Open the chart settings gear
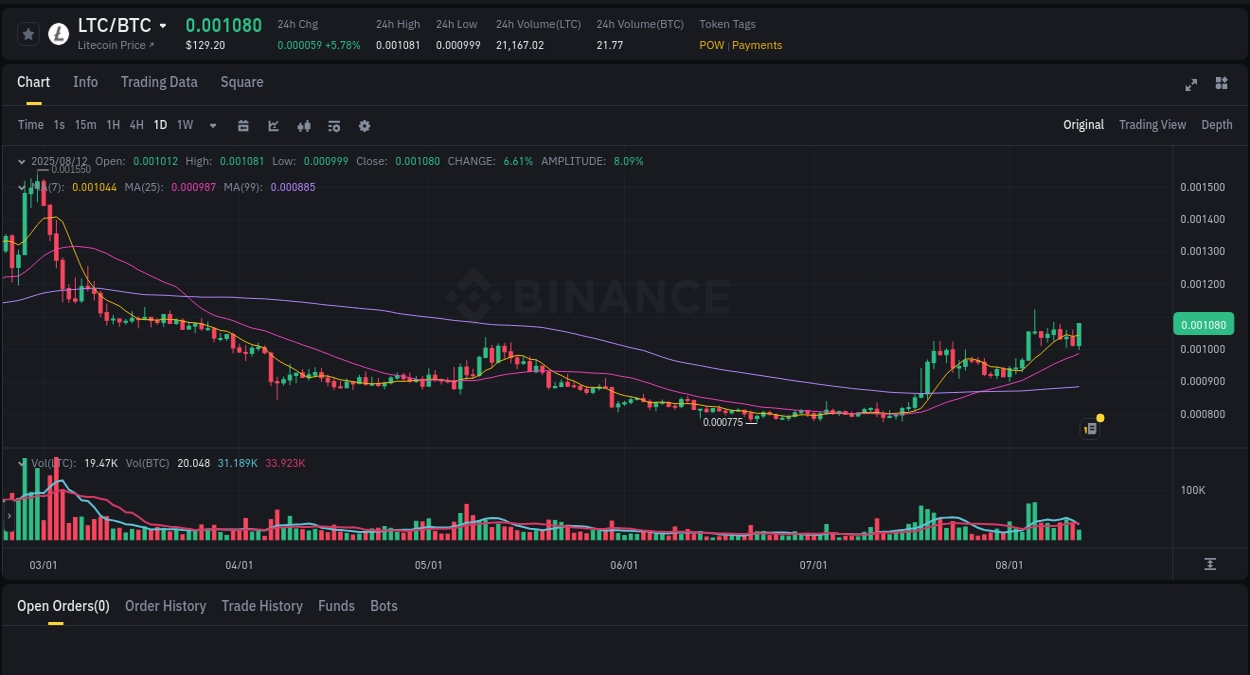The height and width of the screenshot is (675, 1250). click(364, 125)
